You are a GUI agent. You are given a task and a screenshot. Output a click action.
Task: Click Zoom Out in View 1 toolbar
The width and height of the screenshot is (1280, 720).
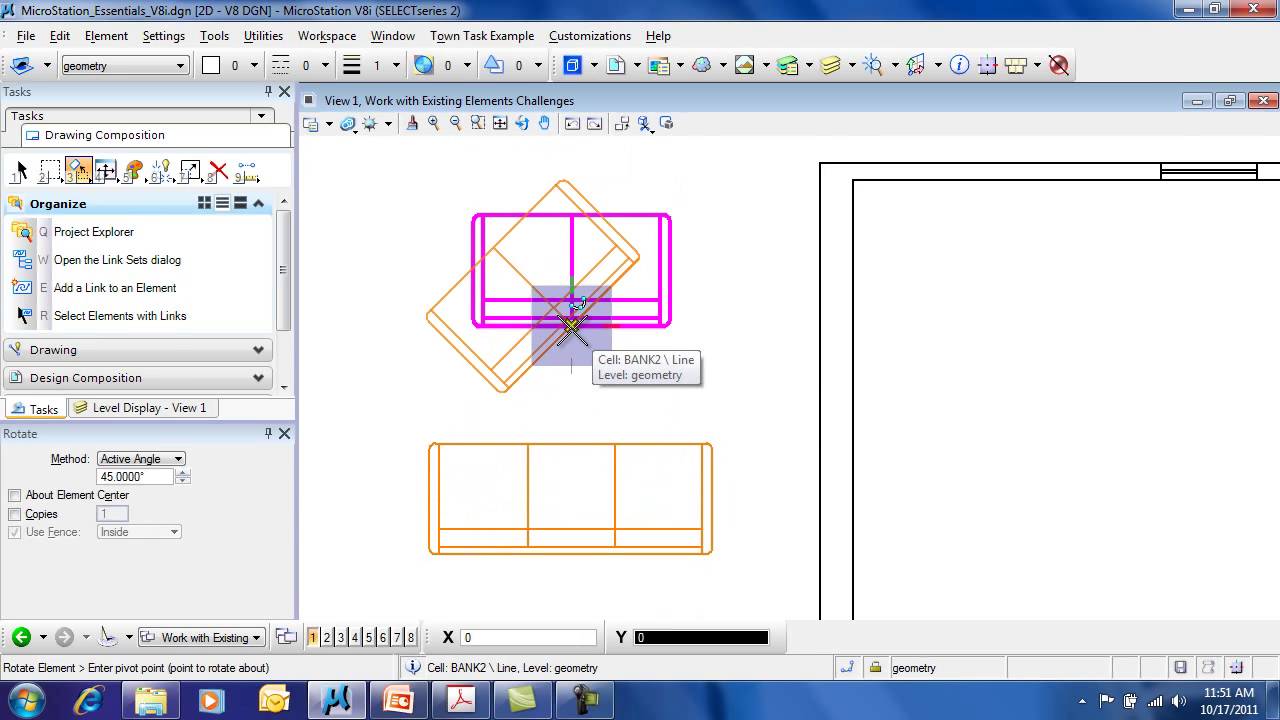tap(456, 123)
